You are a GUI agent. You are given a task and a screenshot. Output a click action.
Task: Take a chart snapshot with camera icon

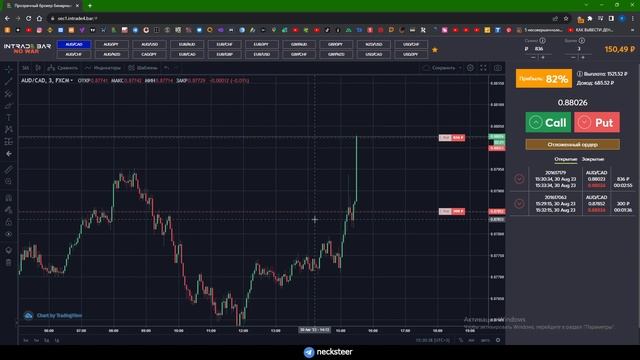[498, 68]
